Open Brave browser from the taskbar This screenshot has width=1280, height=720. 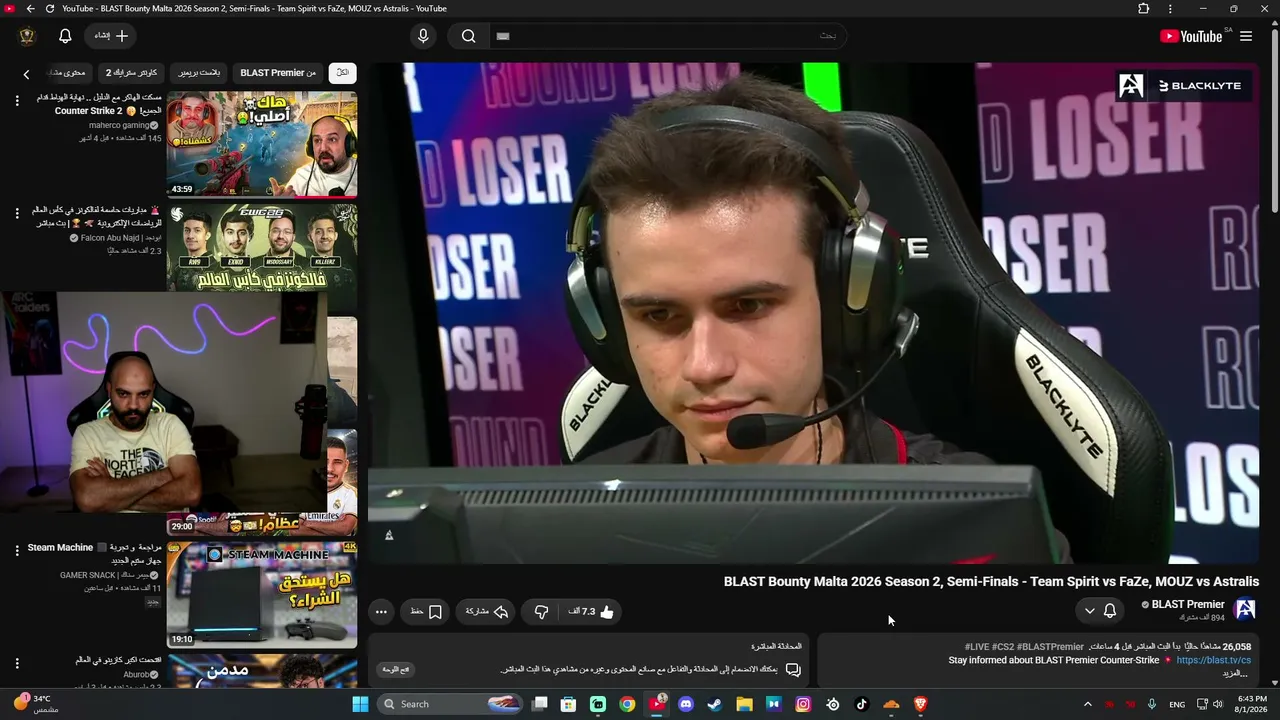[x=921, y=704]
